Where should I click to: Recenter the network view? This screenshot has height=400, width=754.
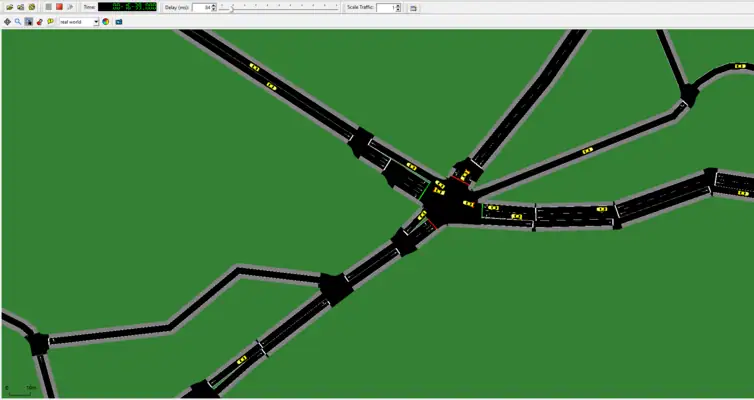coord(7,21)
